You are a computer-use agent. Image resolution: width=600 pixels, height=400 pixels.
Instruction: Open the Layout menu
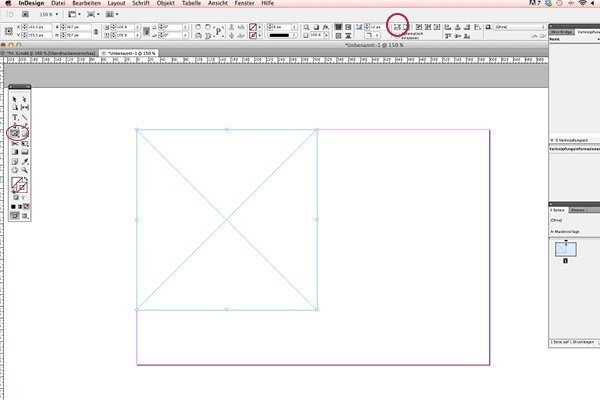116,3
